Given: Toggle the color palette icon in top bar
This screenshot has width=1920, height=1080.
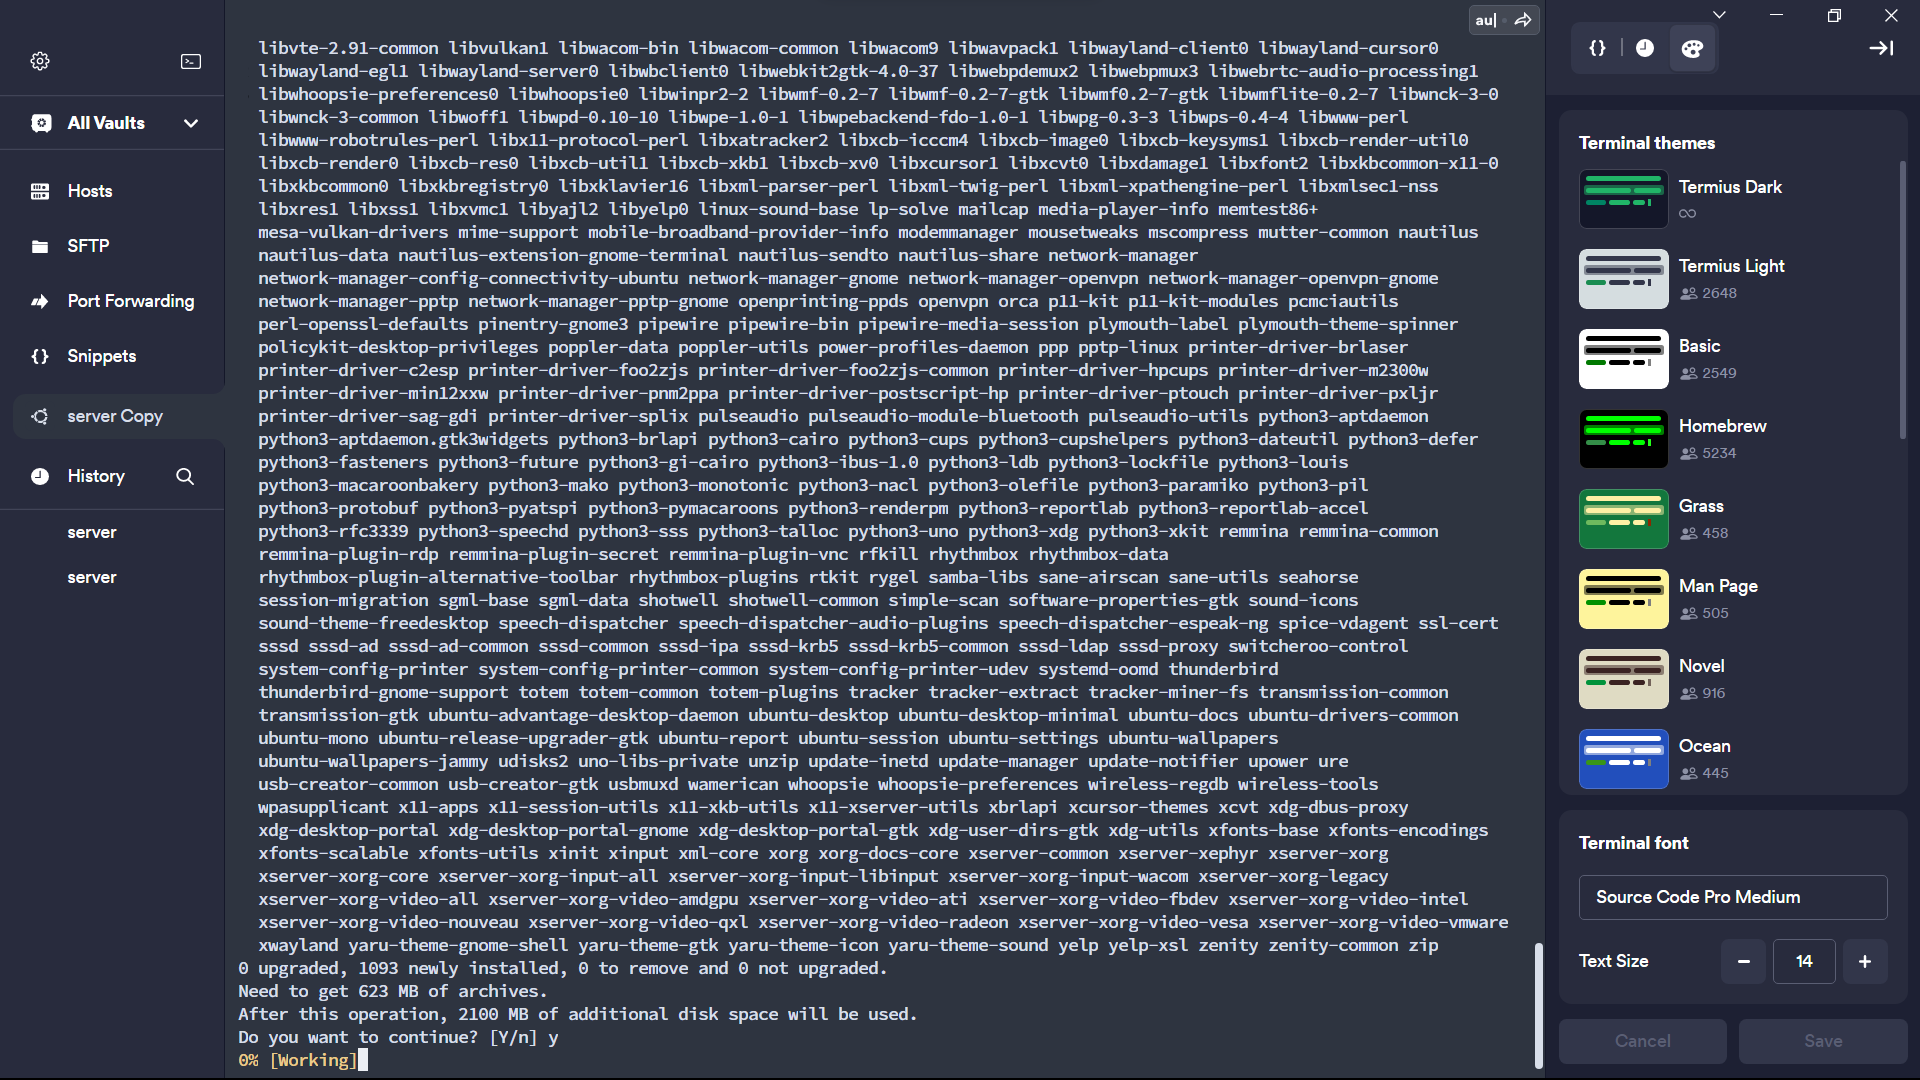Looking at the screenshot, I should (1692, 49).
